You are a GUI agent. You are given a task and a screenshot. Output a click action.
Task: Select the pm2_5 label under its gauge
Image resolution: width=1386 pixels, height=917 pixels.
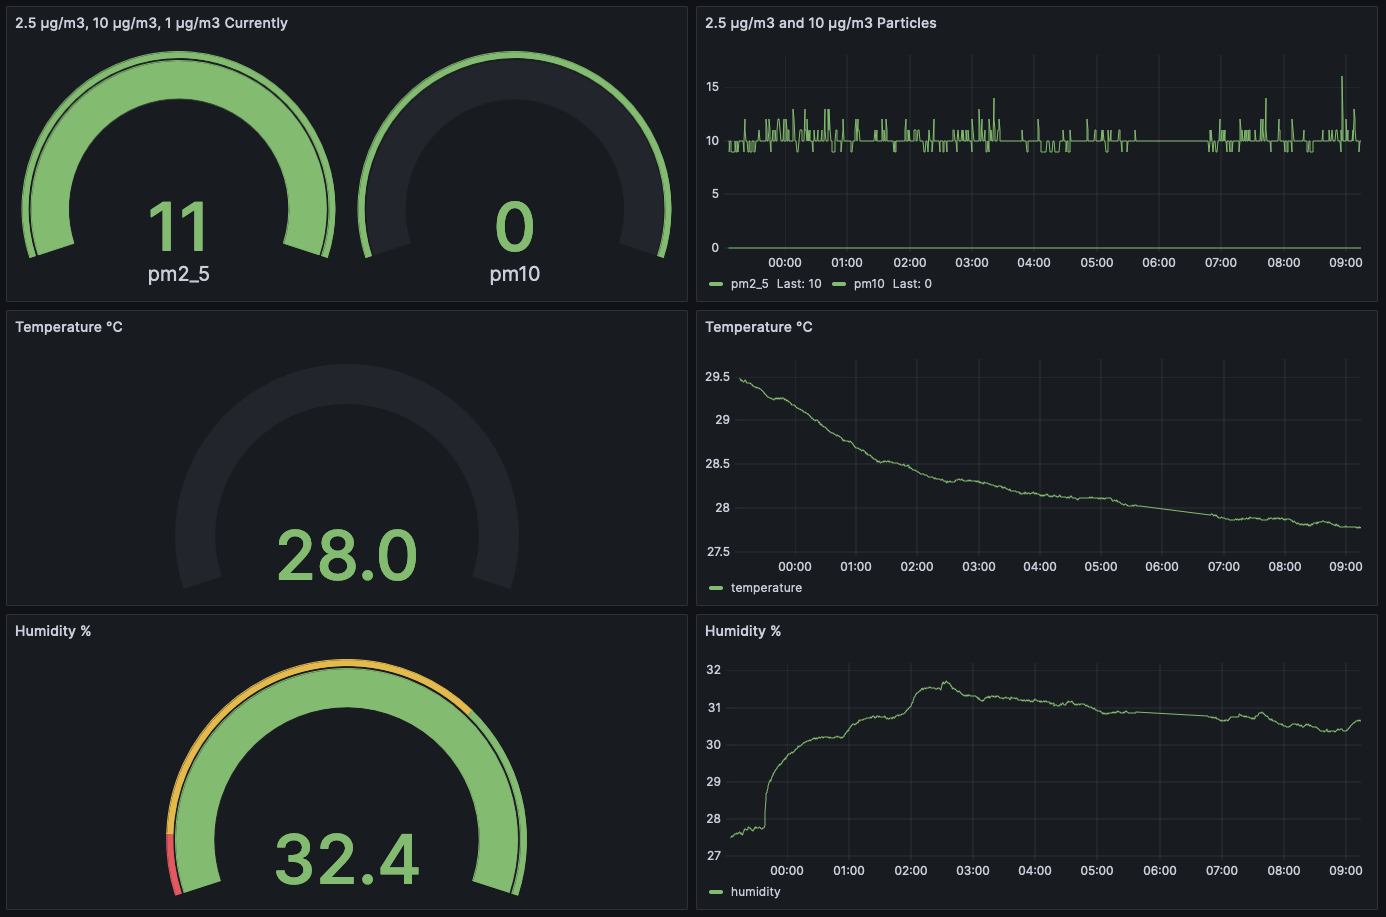coord(179,274)
